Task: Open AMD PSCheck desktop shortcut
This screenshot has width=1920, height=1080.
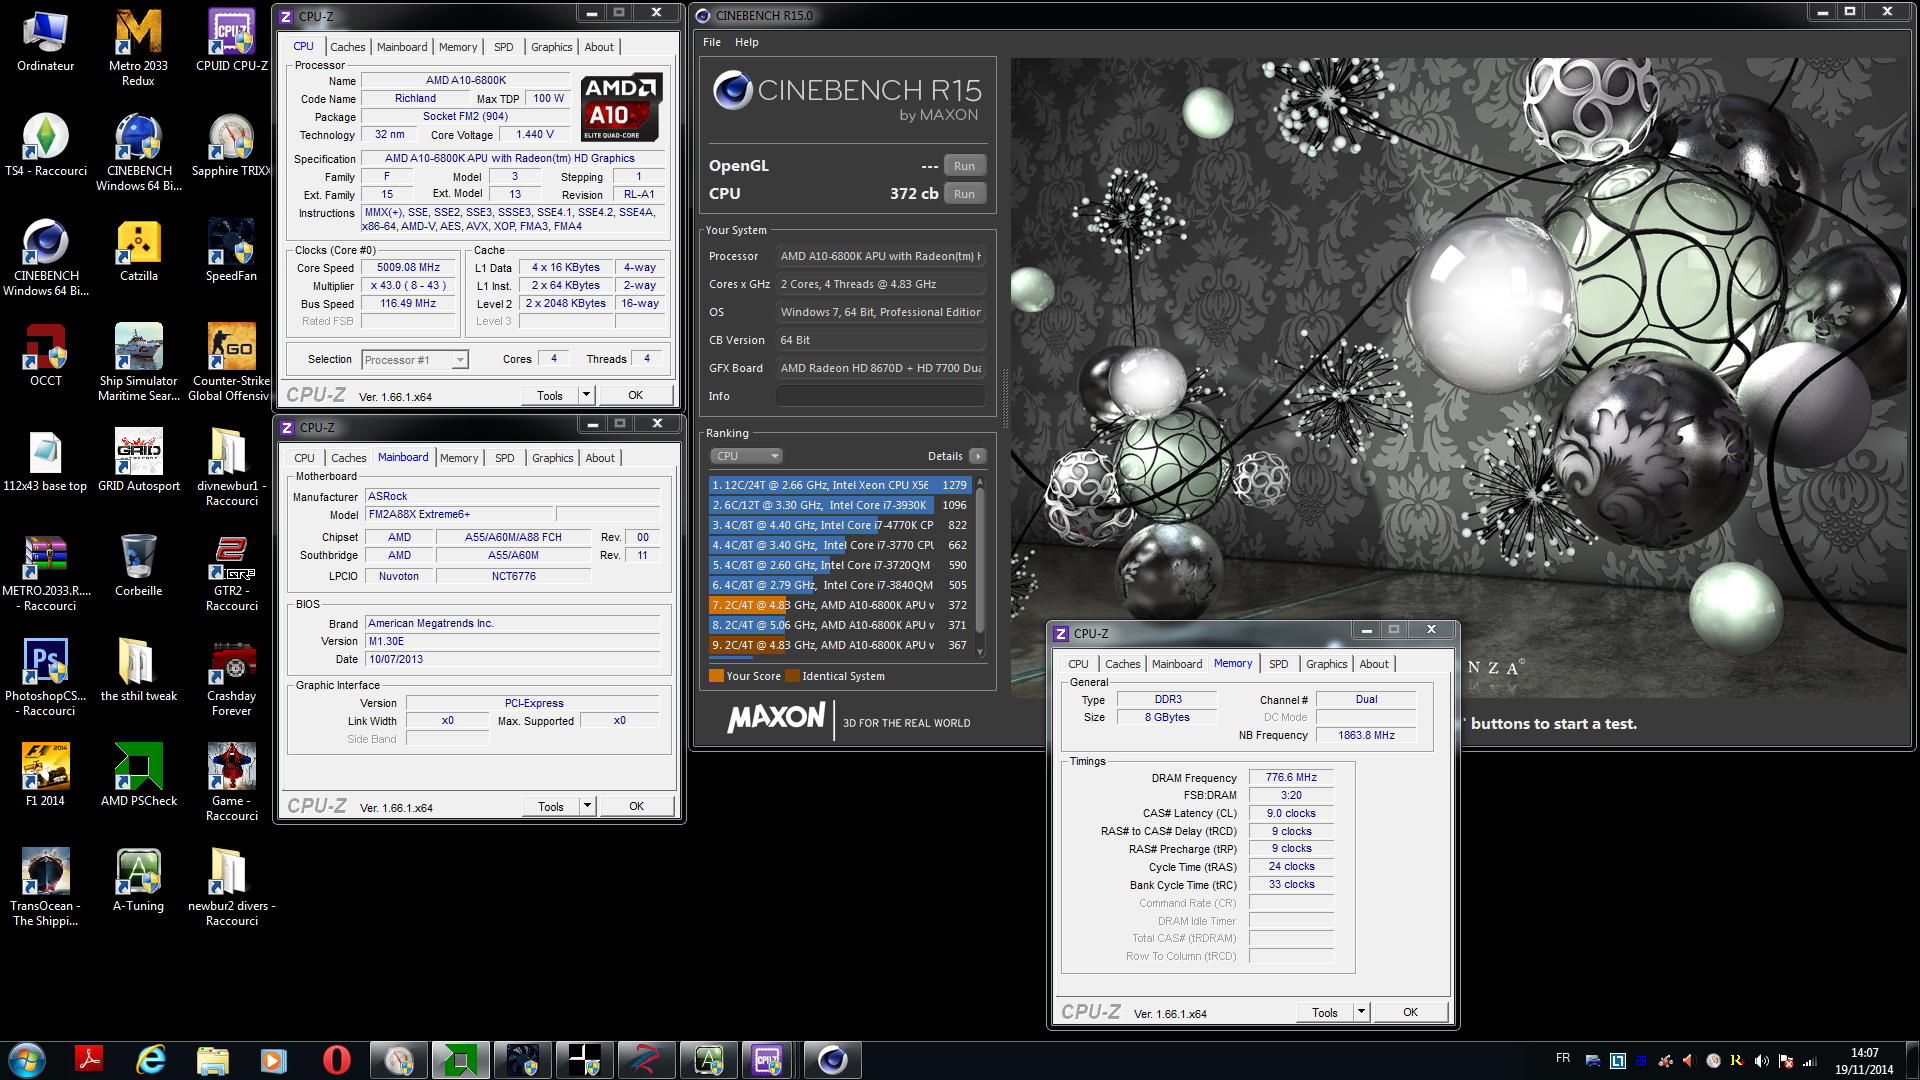Action: click(138, 776)
